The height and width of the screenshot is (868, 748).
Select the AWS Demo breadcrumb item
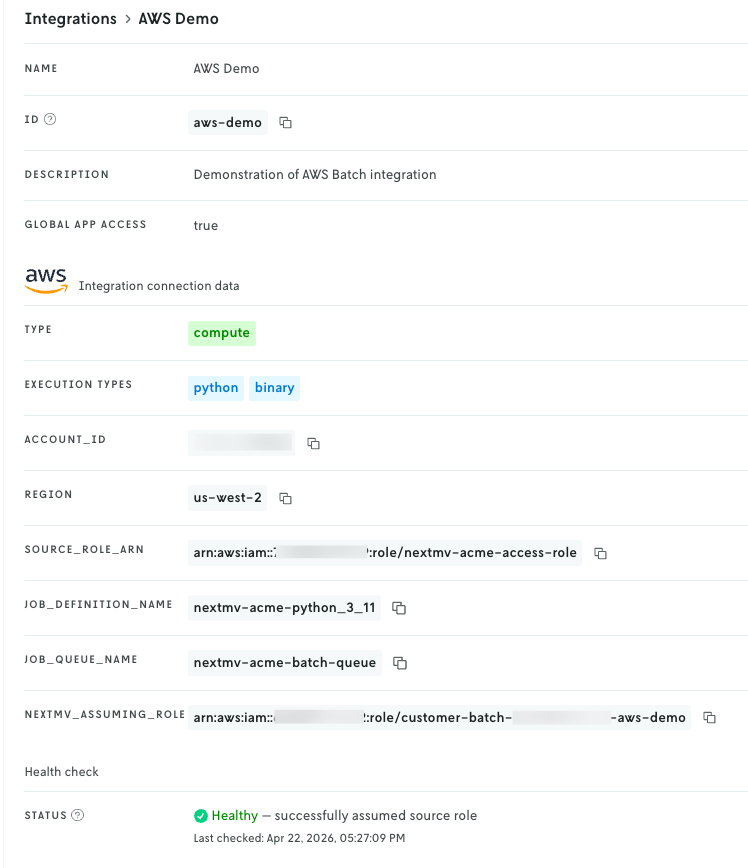178,18
